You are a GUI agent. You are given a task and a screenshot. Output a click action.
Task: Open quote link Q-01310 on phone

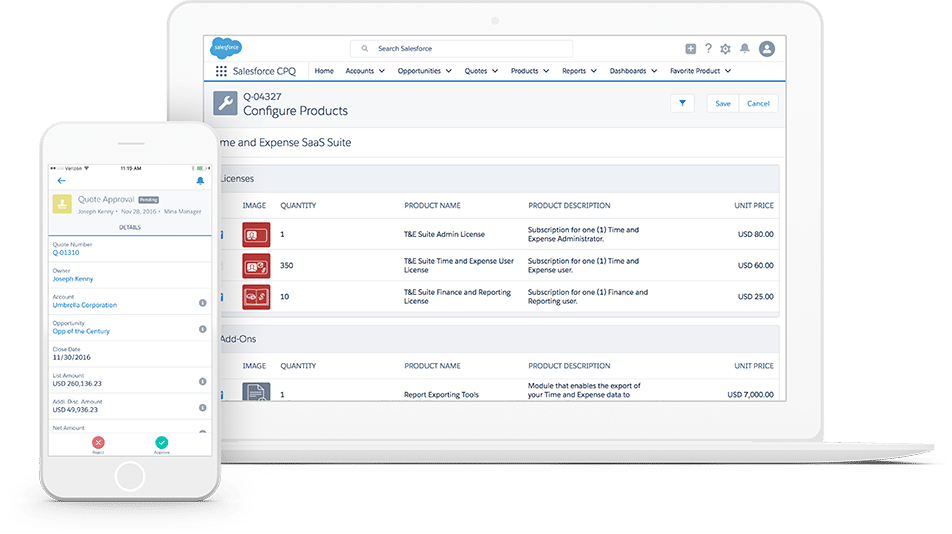[66, 252]
